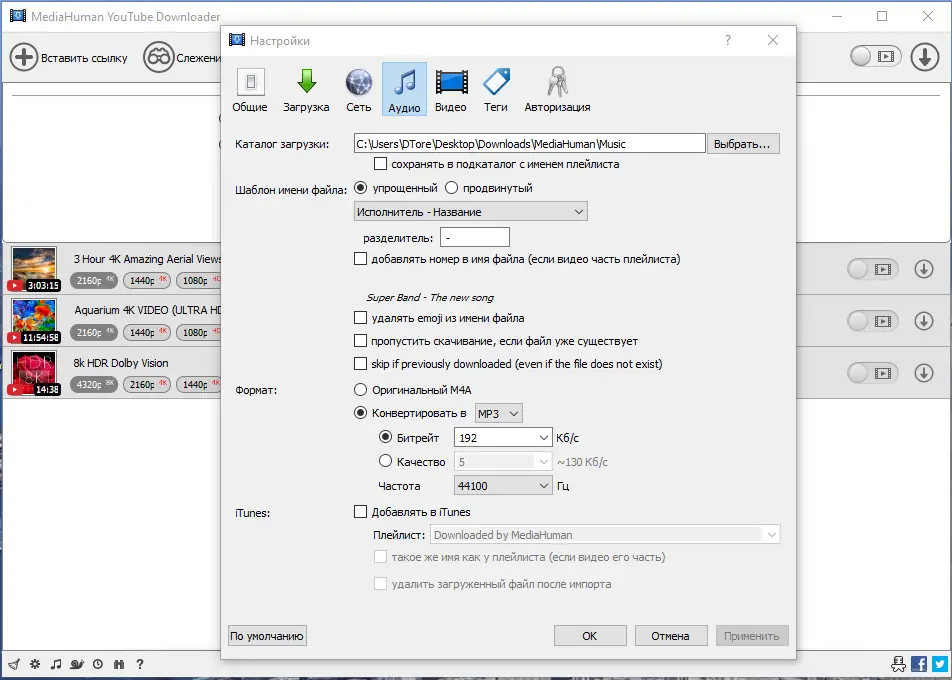
Task: Toggle main toolbar video/audio mode switch
Action: [x=875, y=56]
